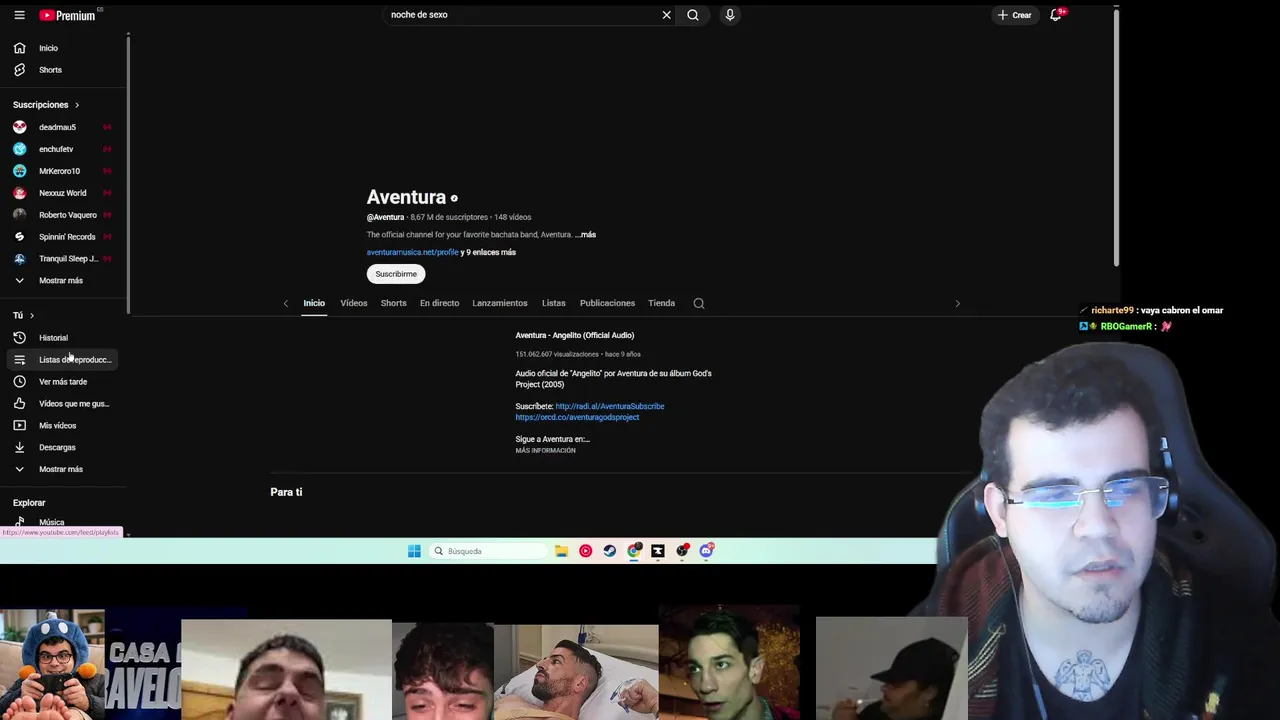1280x720 pixels.
Task: Open Mis vídeos
Action: click(62, 426)
